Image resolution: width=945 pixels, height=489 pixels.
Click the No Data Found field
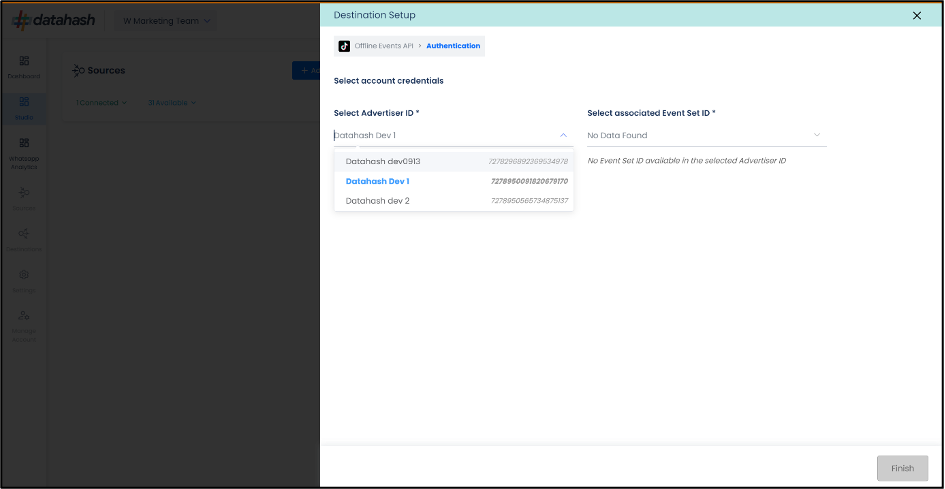point(707,136)
